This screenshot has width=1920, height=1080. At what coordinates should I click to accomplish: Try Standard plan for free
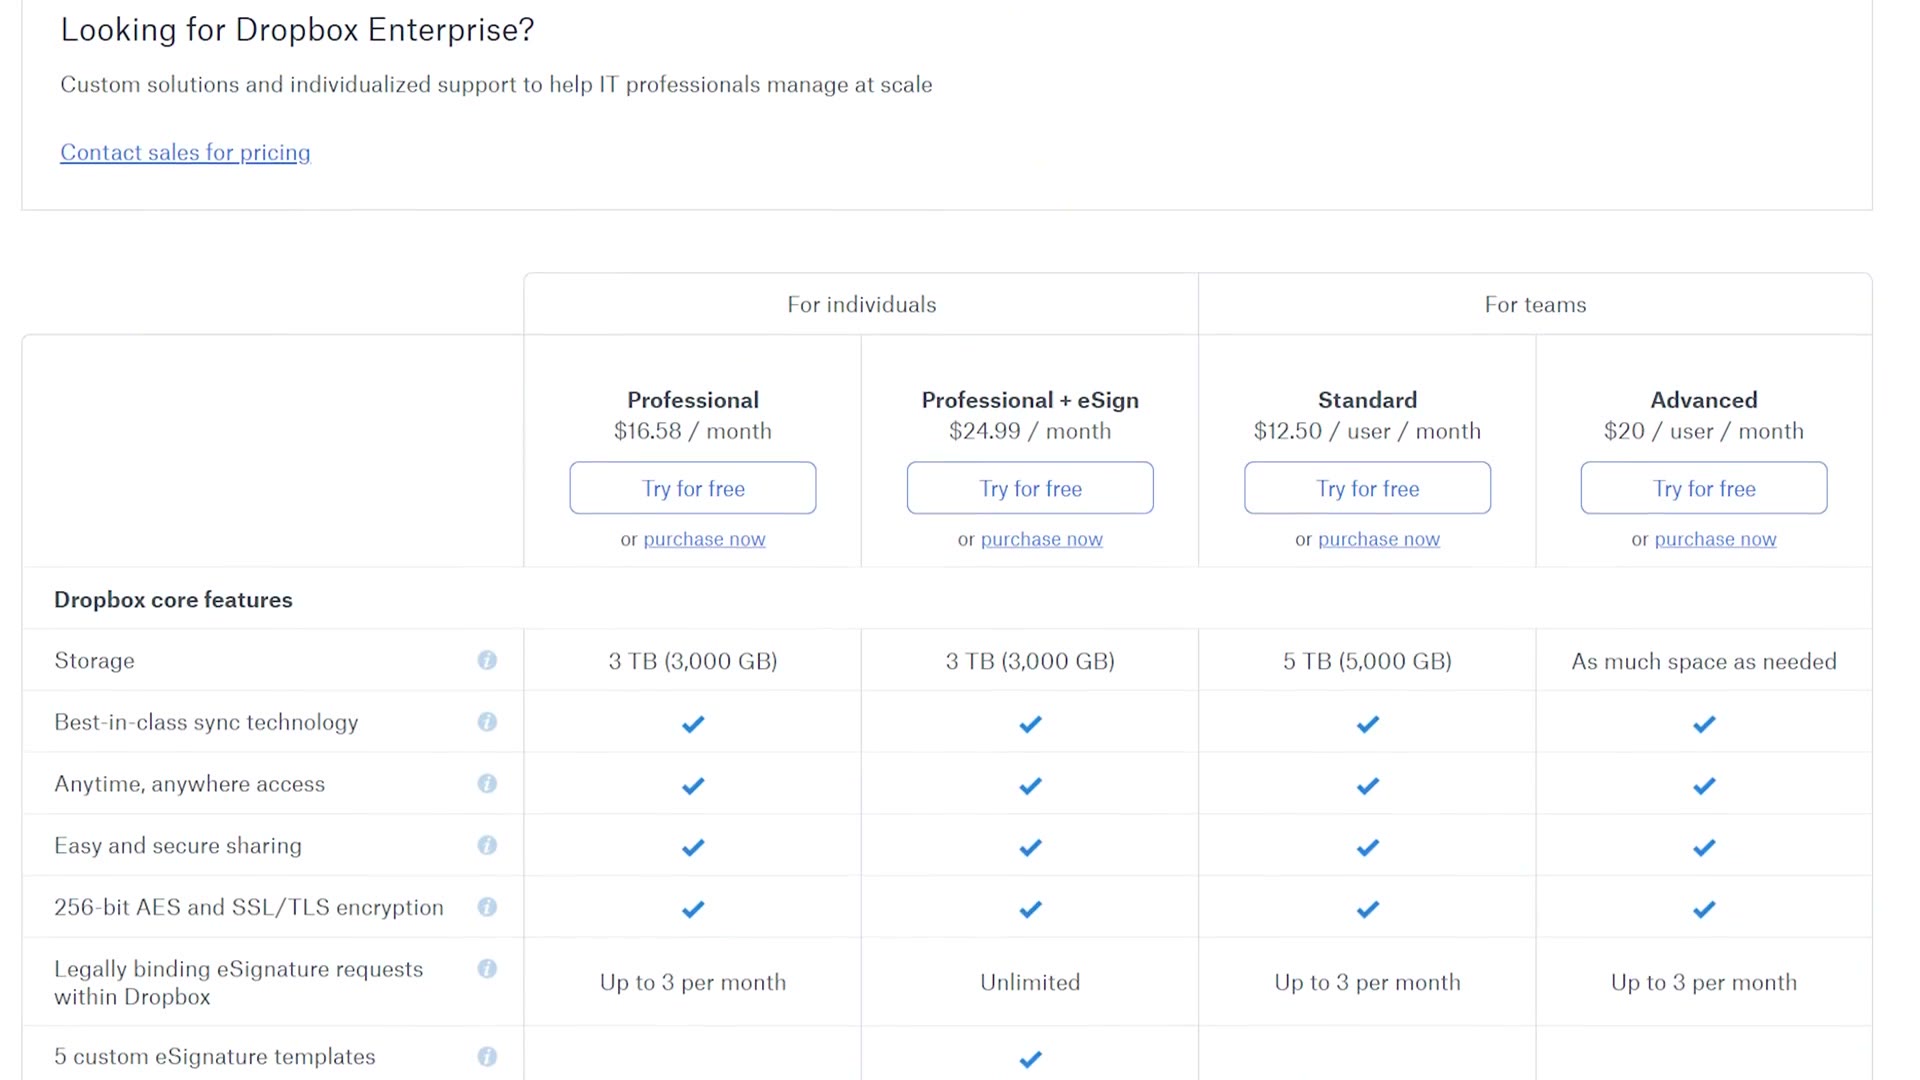click(1367, 488)
